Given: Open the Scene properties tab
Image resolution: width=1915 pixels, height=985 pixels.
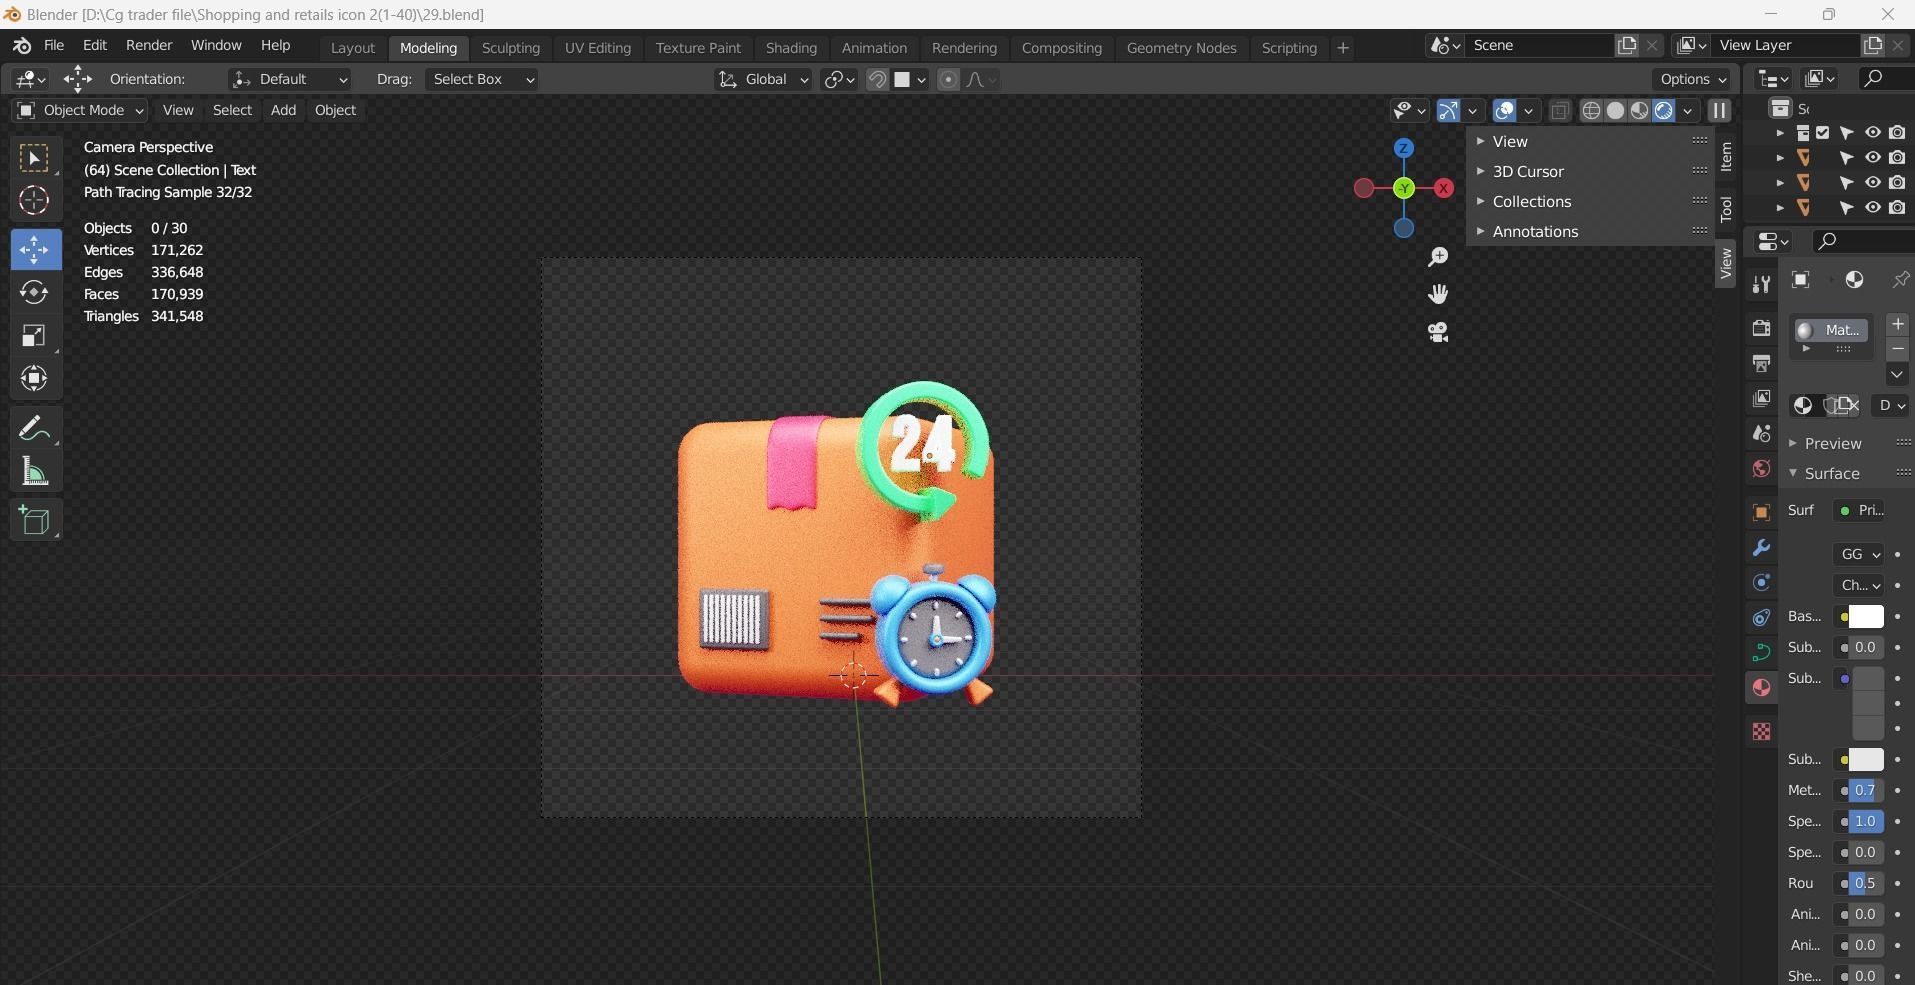Looking at the screenshot, I should pos(1761,433).
